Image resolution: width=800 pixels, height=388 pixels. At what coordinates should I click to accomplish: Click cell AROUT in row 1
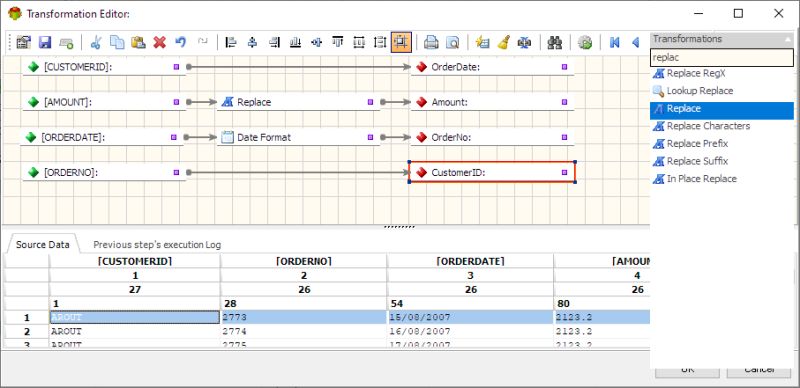point(135,317)
